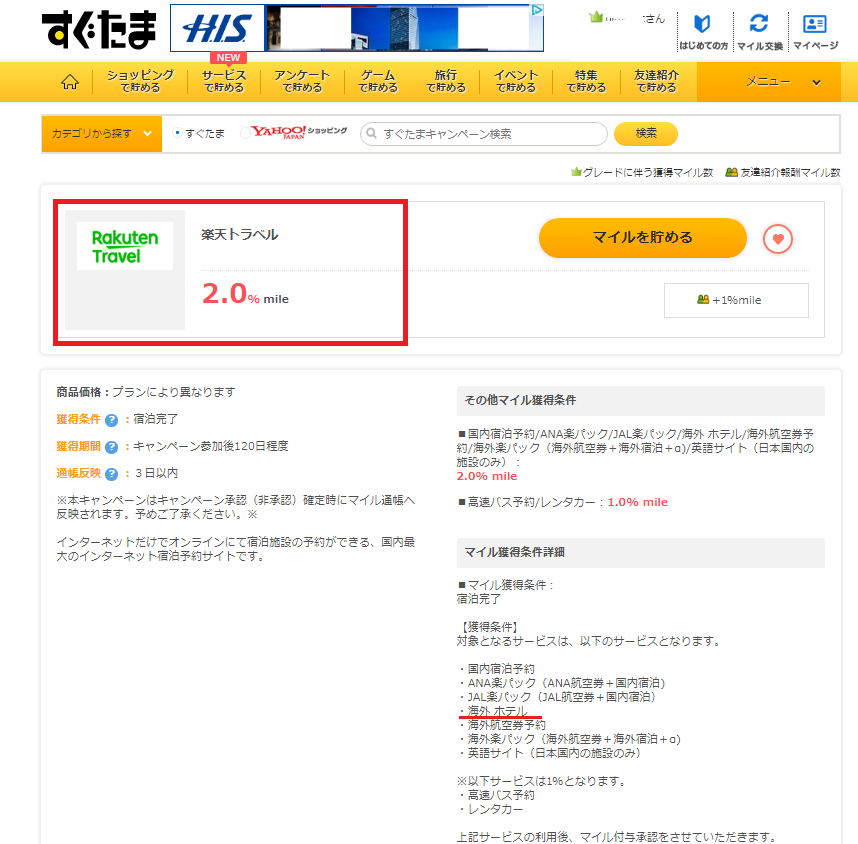Image resolution: width=858 pixels, height=844 pixels.
Task: Open the 友達紹介で貯める menu
Action: pyautogui.click(x=656, y=81)
